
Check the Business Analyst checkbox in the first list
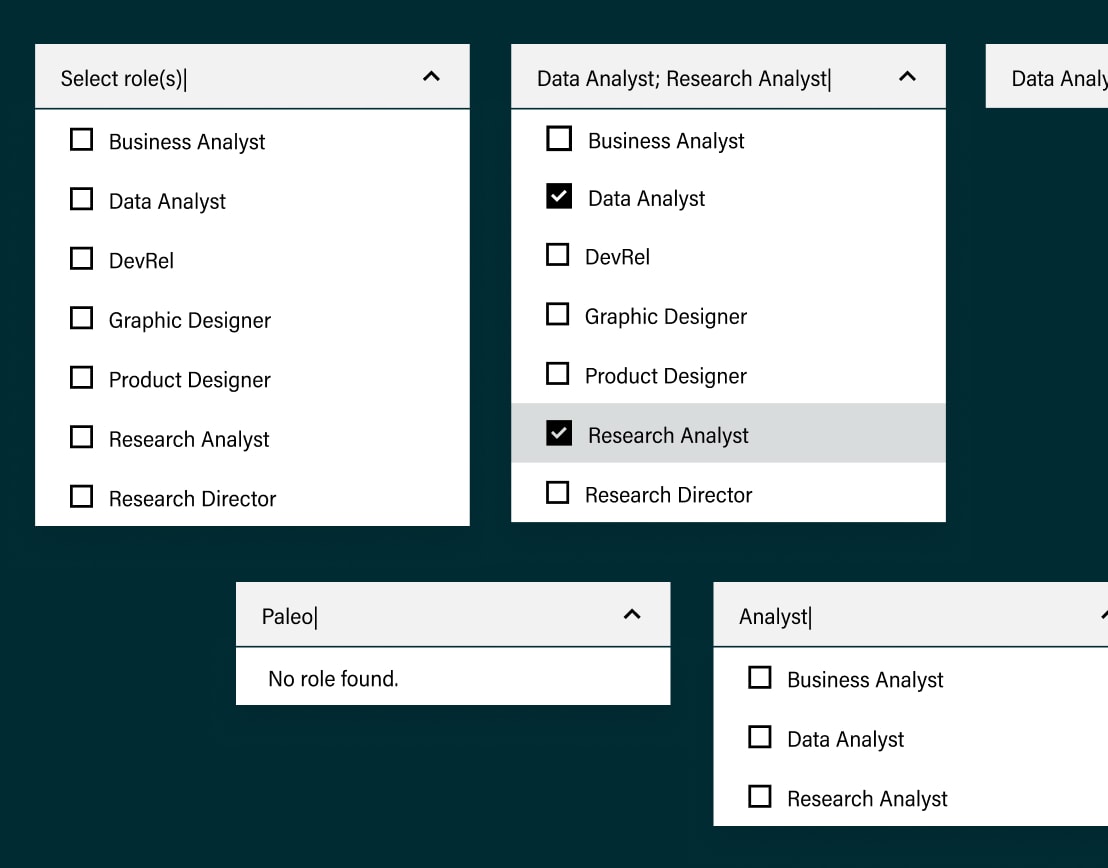(81, 140)
